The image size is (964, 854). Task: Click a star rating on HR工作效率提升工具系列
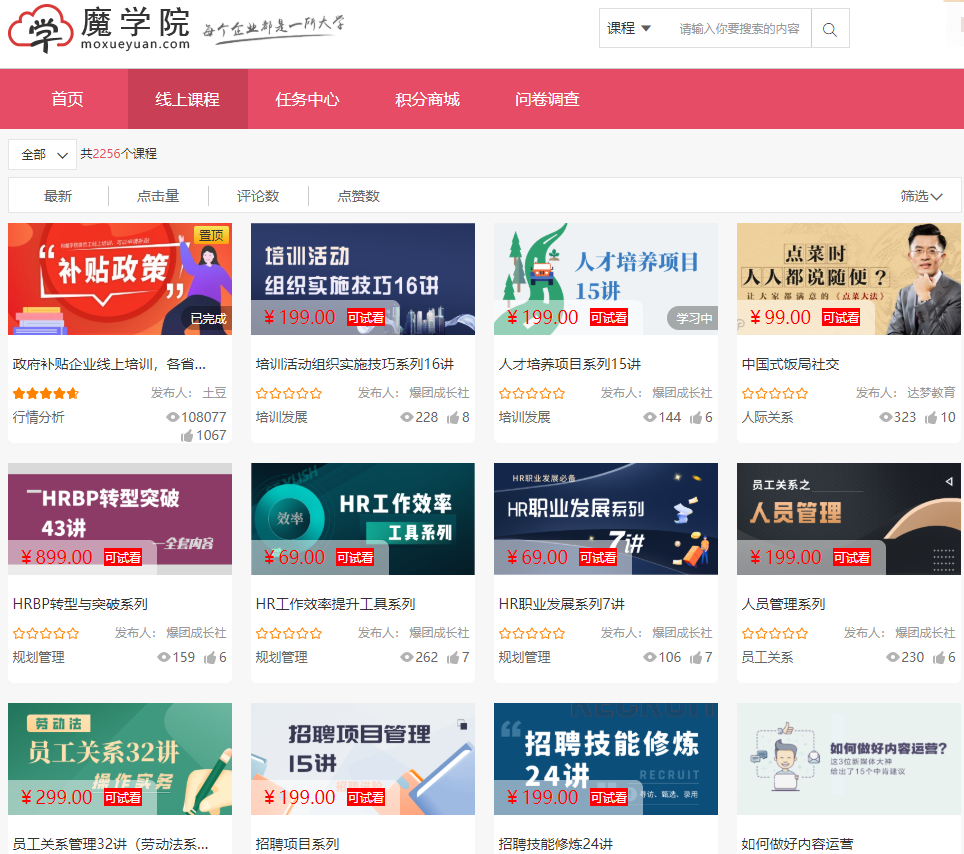288,632
